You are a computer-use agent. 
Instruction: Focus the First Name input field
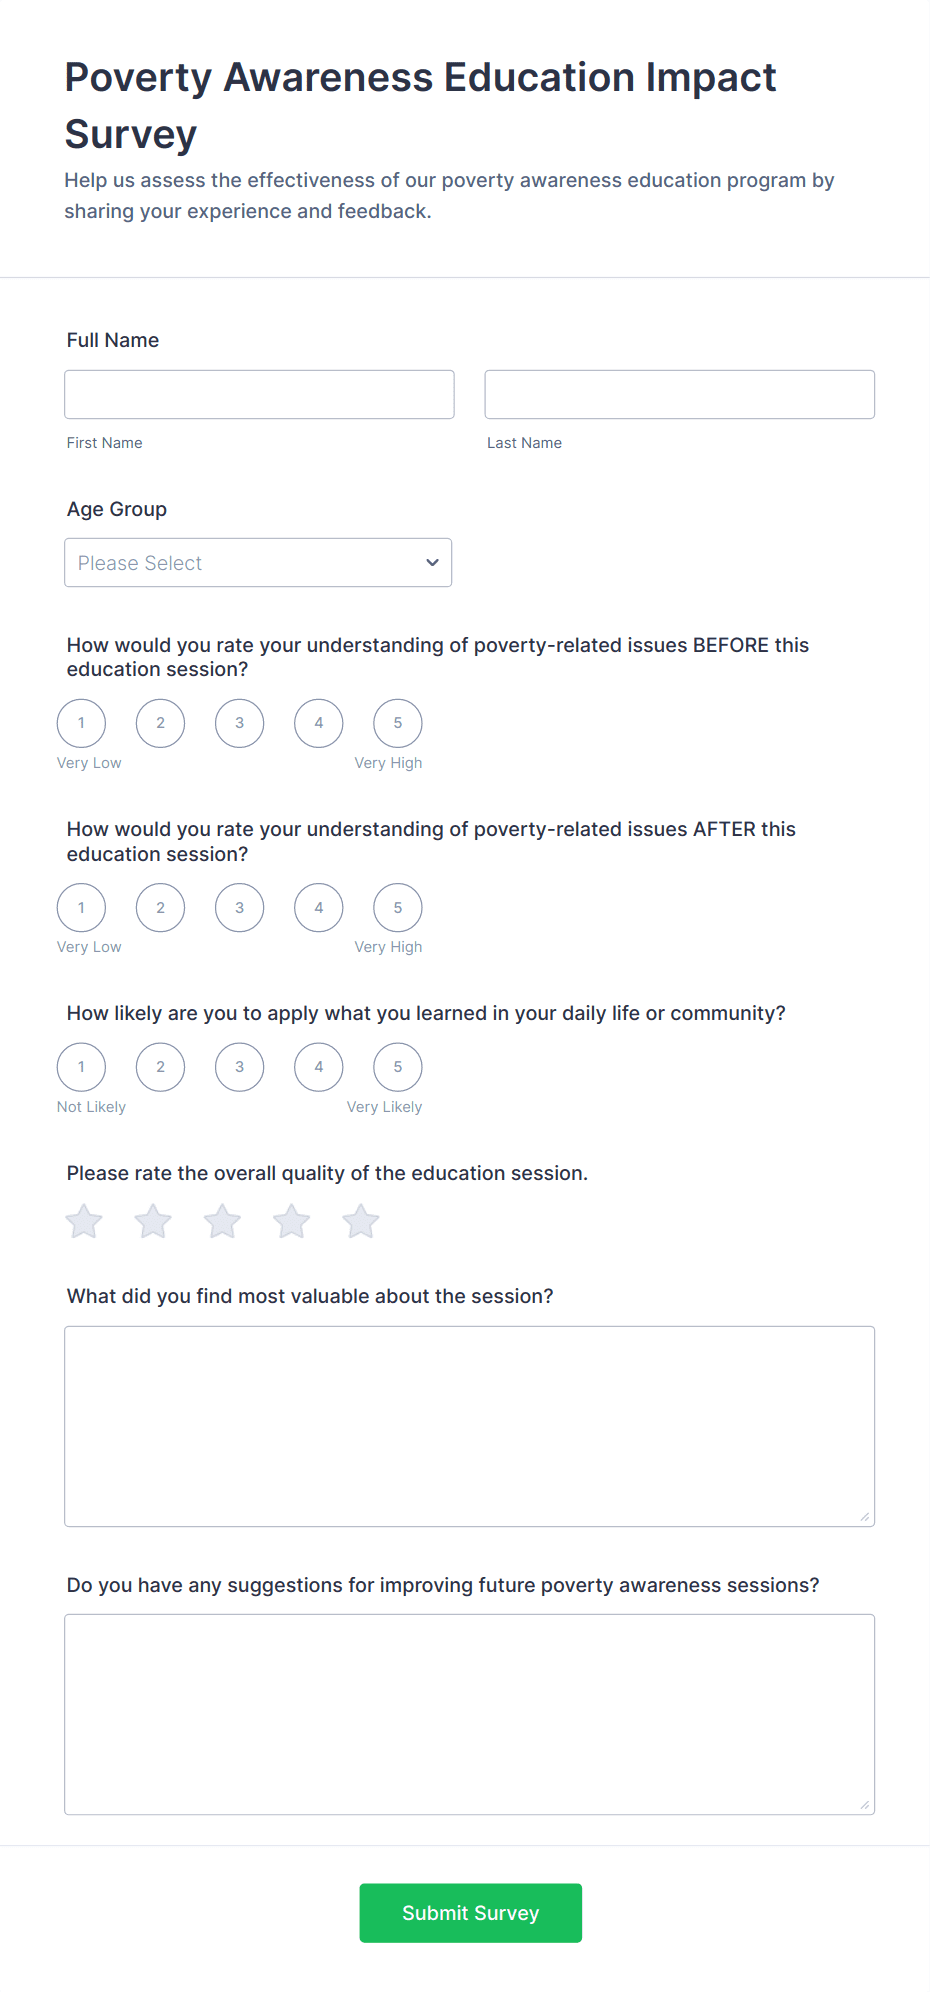pos(259,395)
